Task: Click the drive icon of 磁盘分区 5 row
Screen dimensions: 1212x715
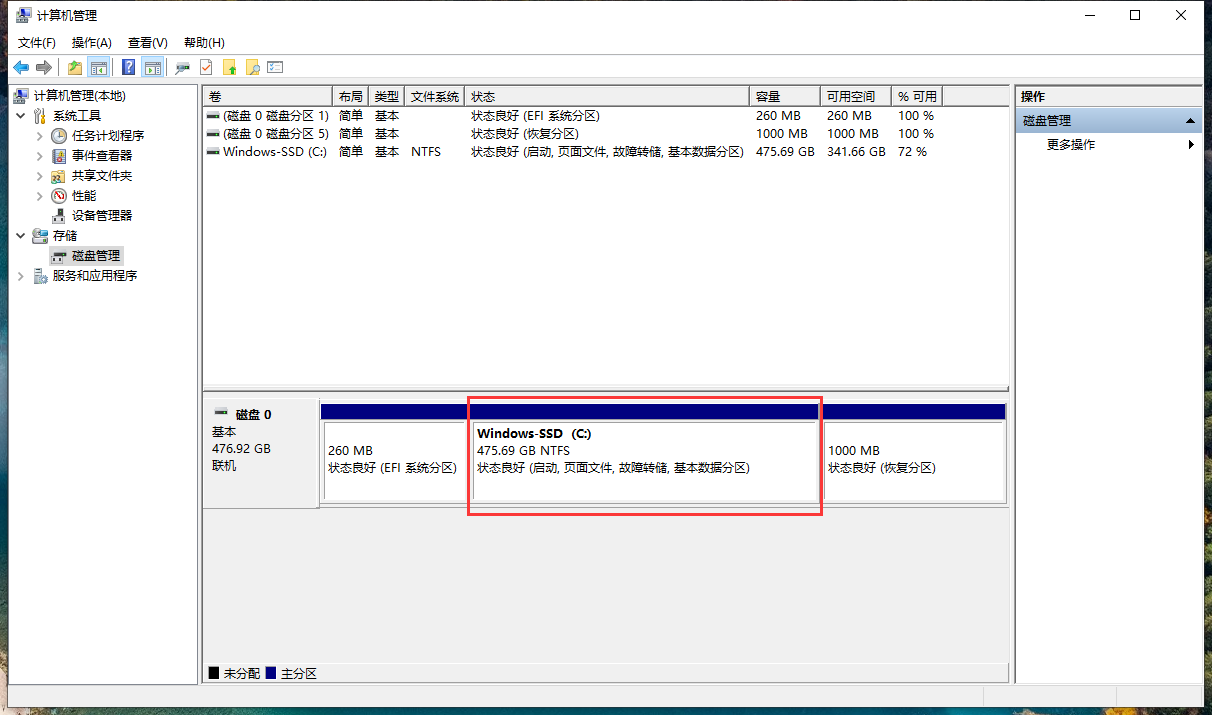Action: [x=213, y=134]
